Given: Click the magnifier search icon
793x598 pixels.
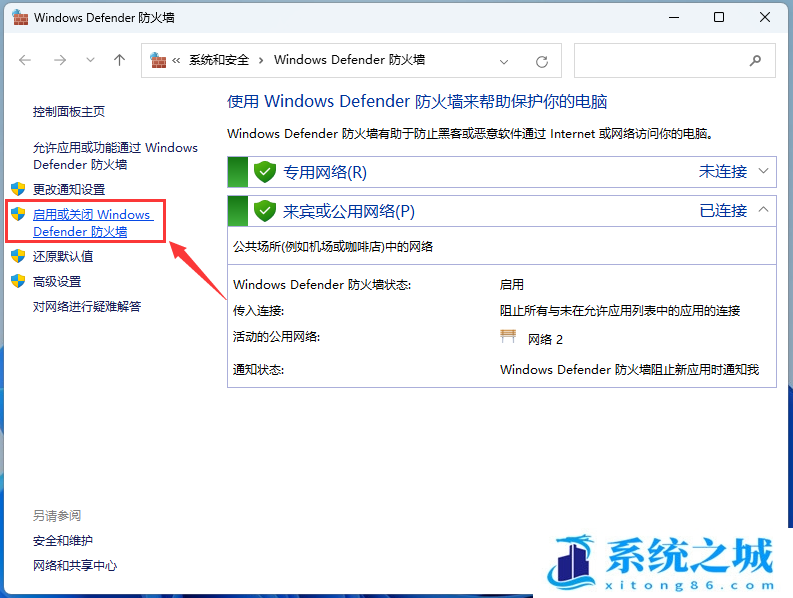Looking at the screenshot, I should coord(755,61).
